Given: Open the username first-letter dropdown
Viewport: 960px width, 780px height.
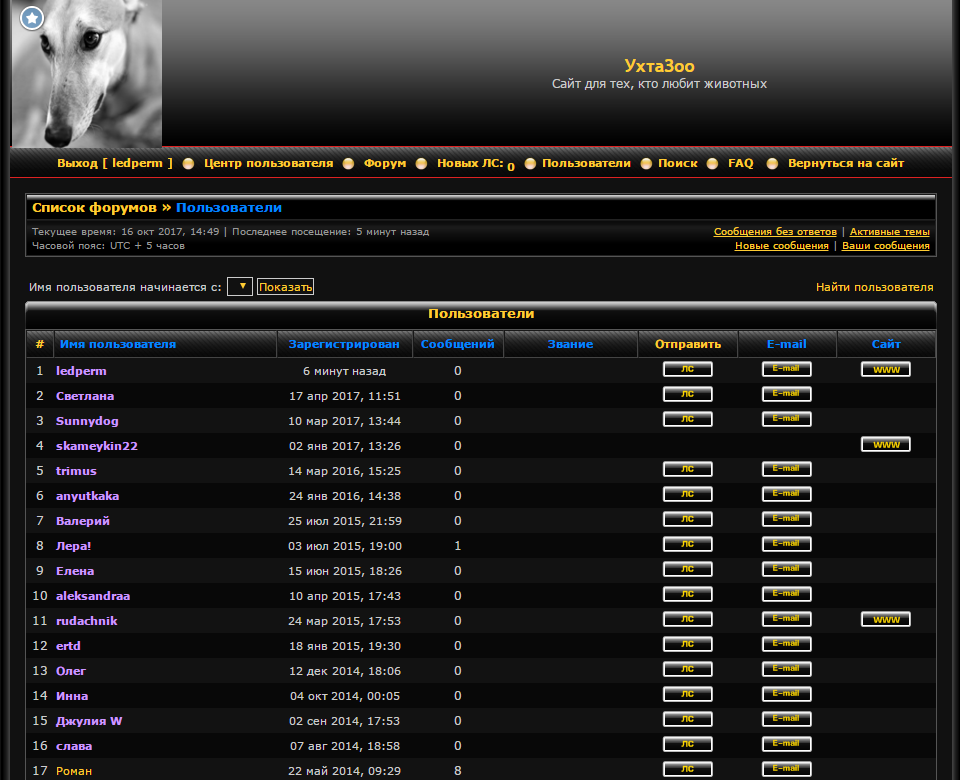Looking at the screenshot, I should [239, 287].
